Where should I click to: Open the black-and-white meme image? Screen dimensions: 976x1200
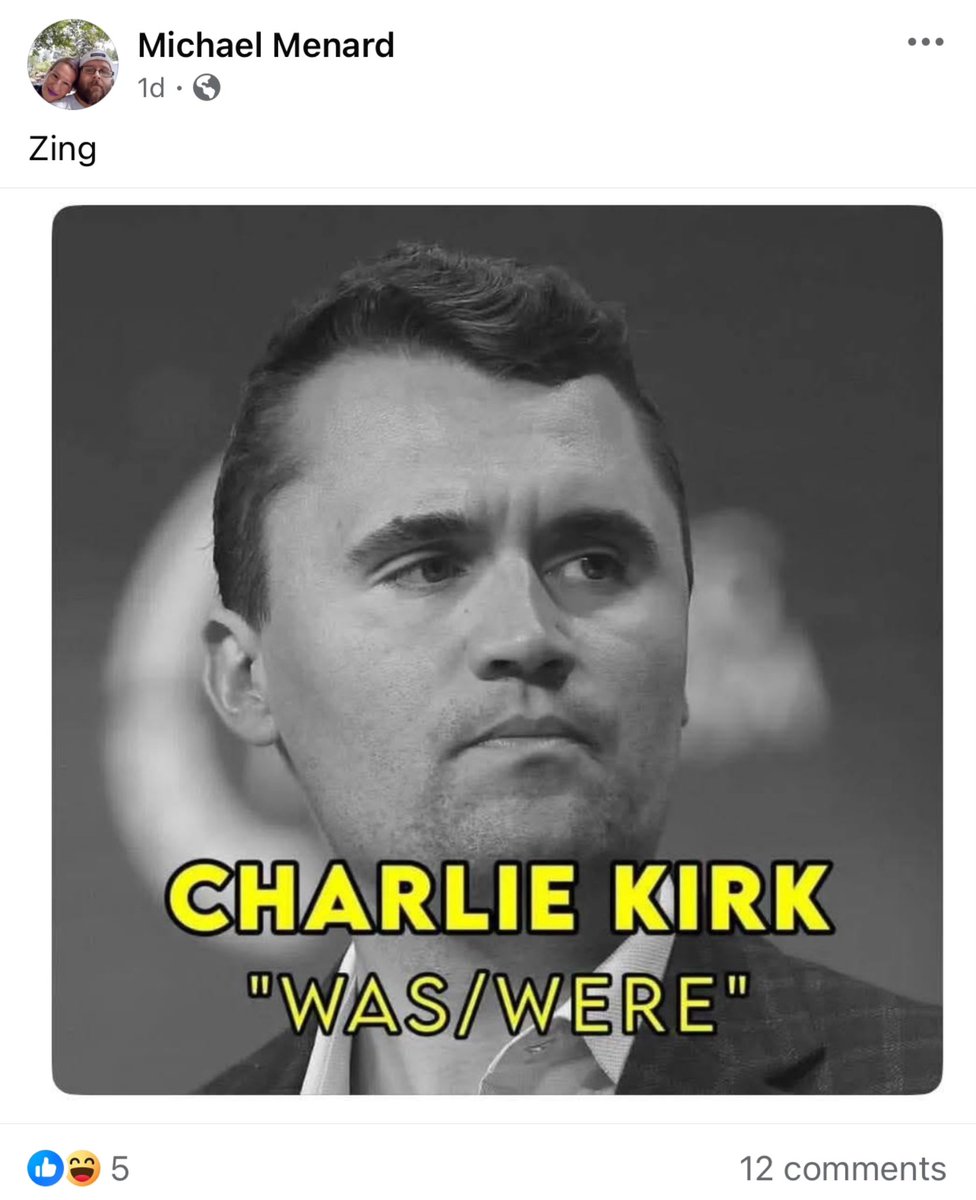tap(497, 650)
